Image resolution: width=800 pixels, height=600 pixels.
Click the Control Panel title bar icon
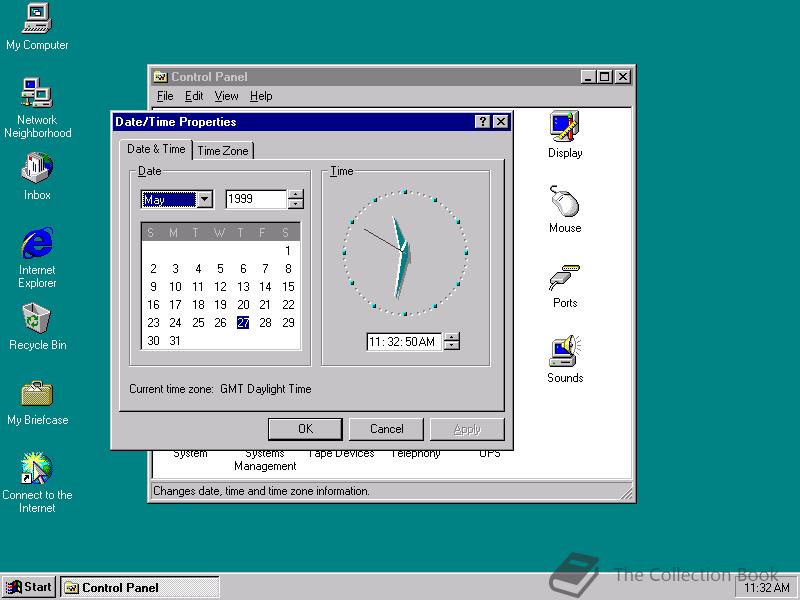160,77
